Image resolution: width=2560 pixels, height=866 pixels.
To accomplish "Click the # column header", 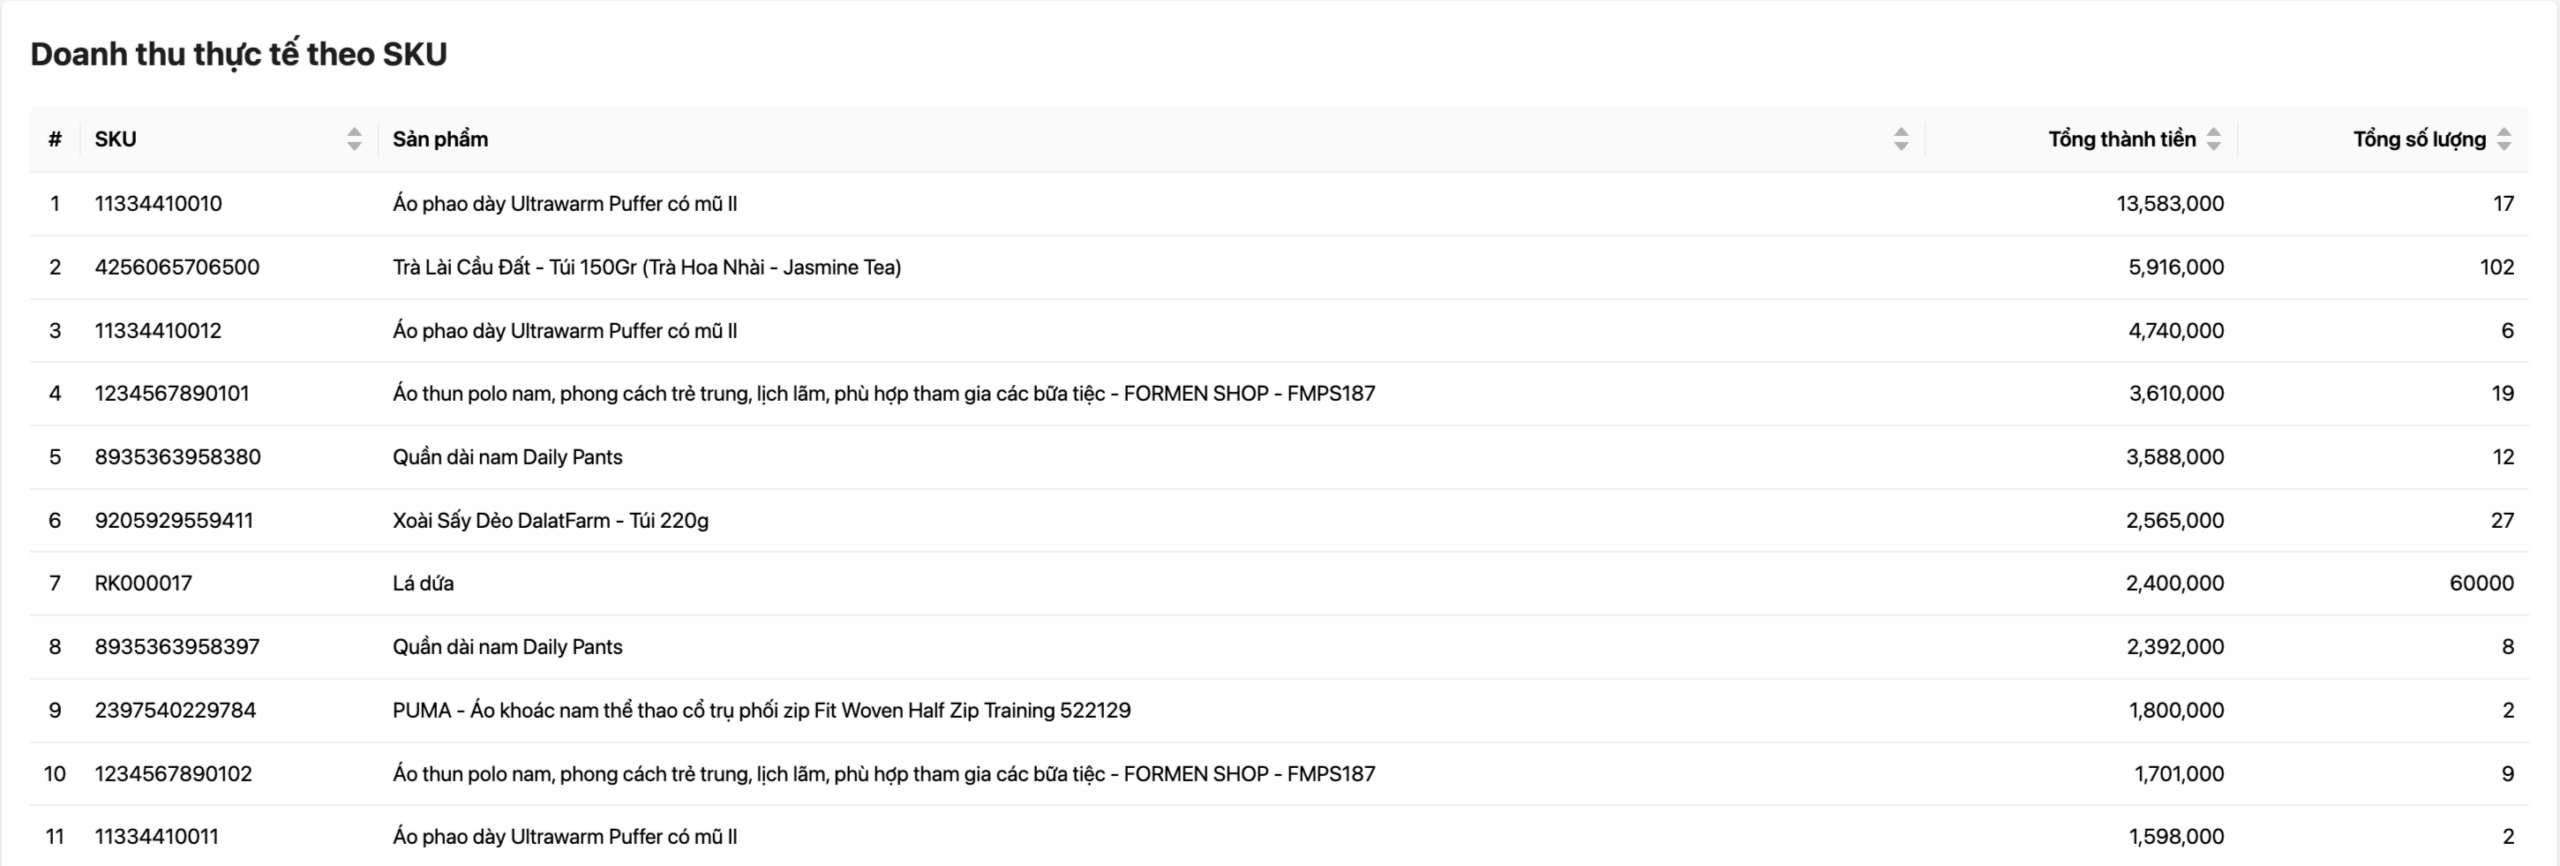I will click(55, 139).
